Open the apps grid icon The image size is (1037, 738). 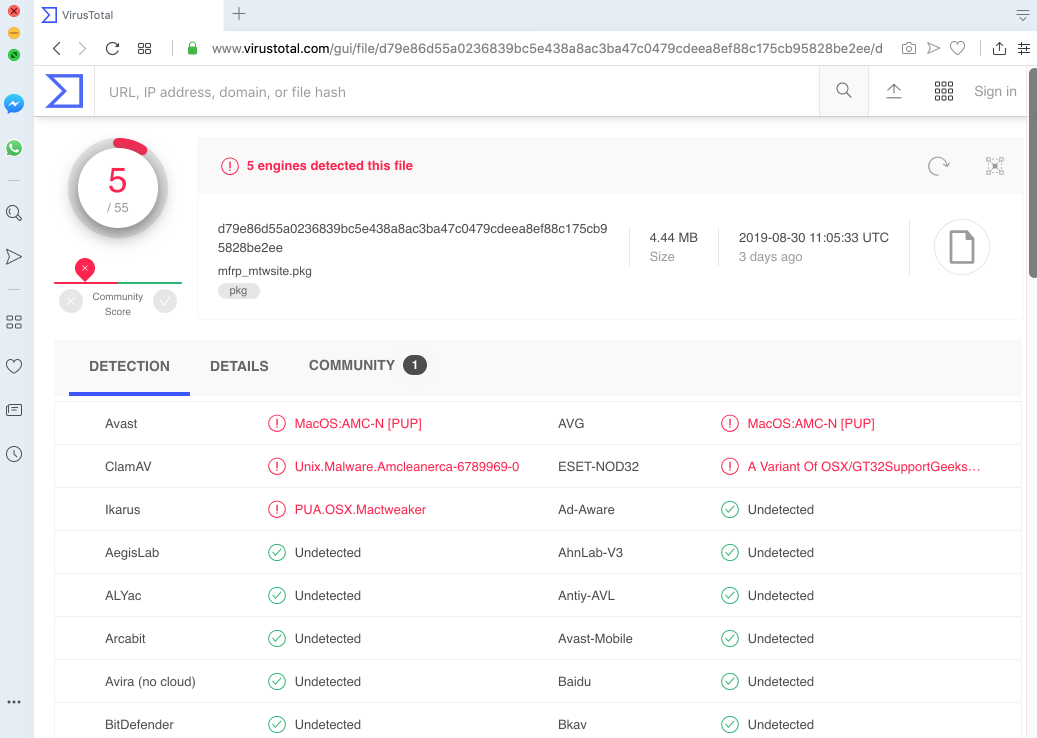pyautogui.click(x=943, y=91)
